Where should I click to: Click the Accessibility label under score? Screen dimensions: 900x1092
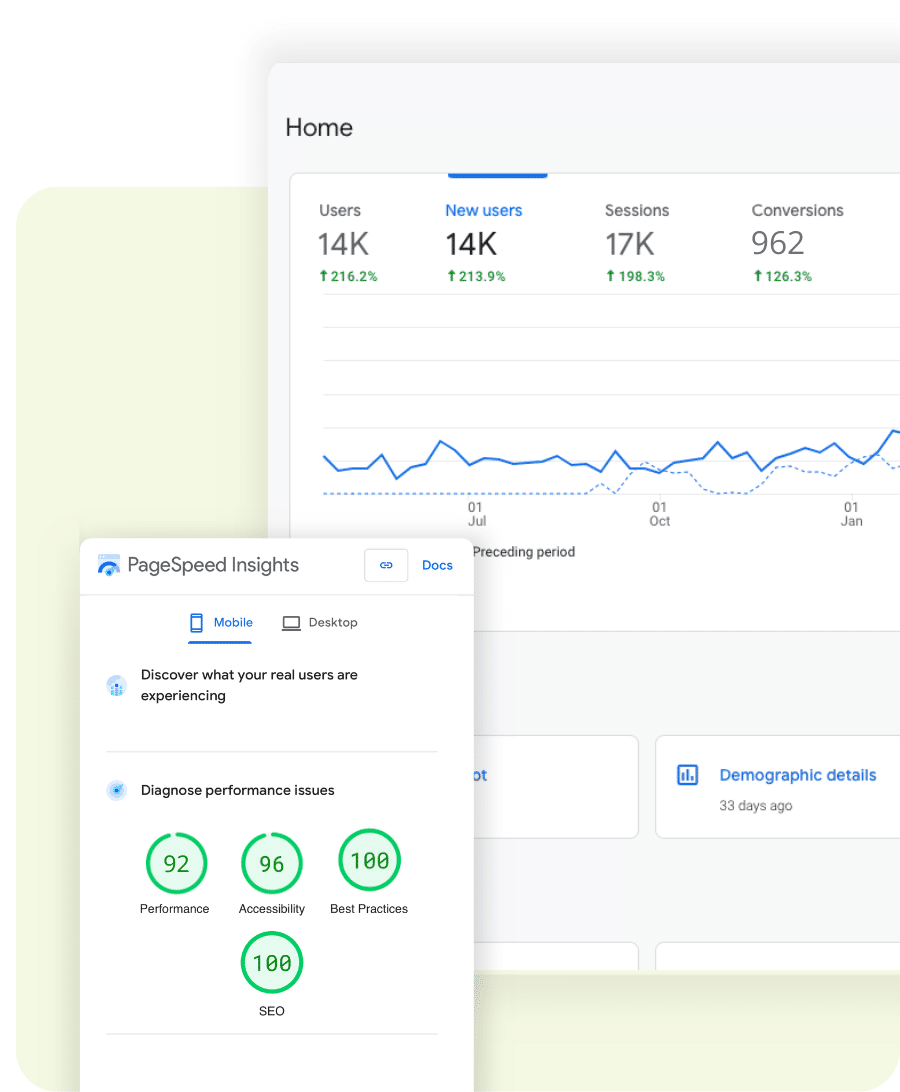pyautogui.click(x=272, y=909)
